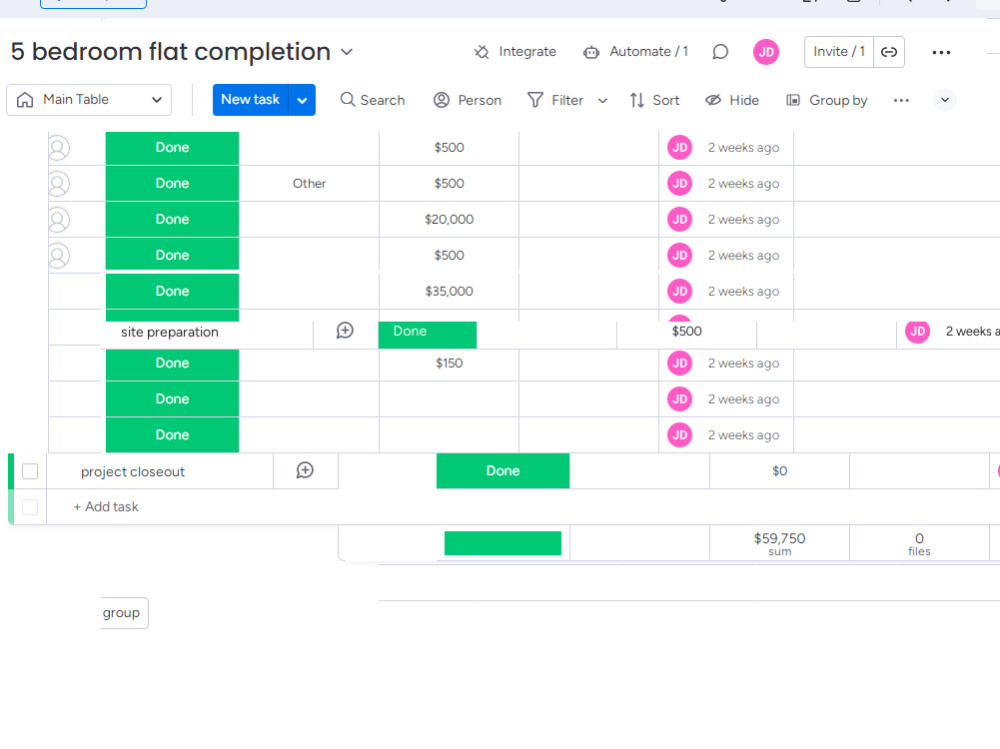Click JD avatar in the $150 row
This screenshot has width=1000, height=749.
coord(680,363)
